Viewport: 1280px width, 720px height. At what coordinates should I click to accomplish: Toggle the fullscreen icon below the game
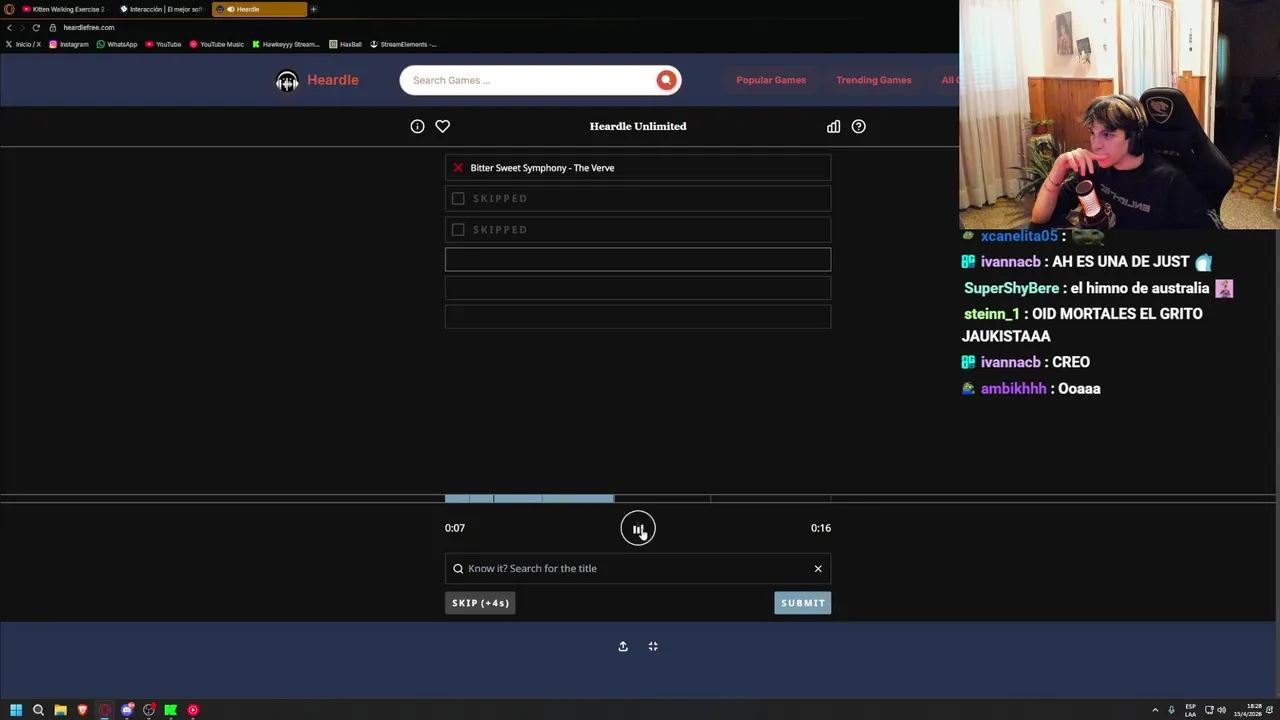click(x=653, y=646)
